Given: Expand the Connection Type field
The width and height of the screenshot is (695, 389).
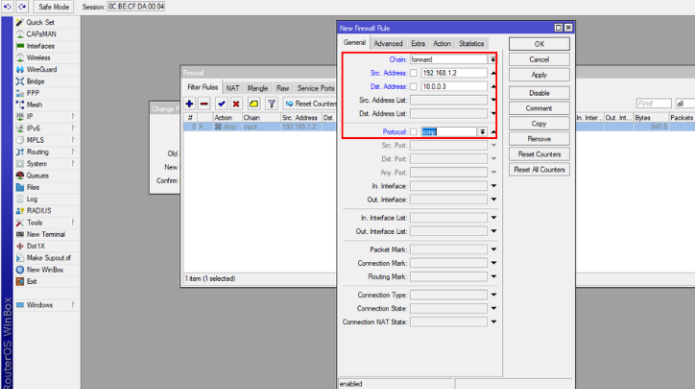Looking at the screenshot, I should pos(493,295).
